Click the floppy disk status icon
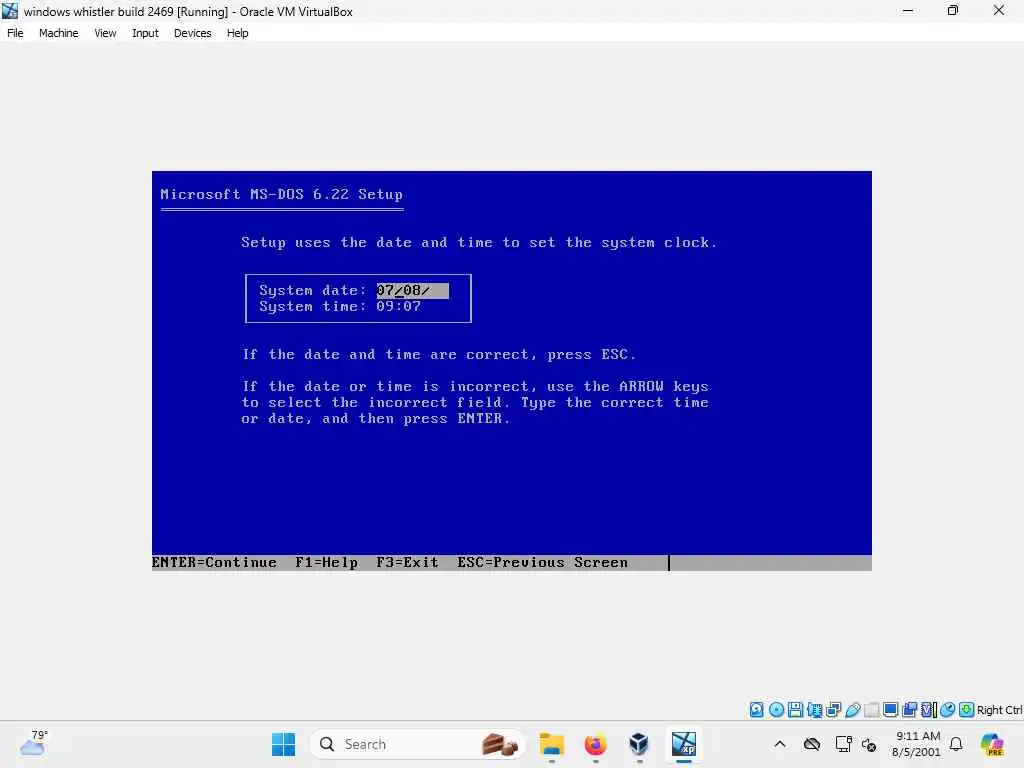The image size is (1024, 768). (795, 710)
